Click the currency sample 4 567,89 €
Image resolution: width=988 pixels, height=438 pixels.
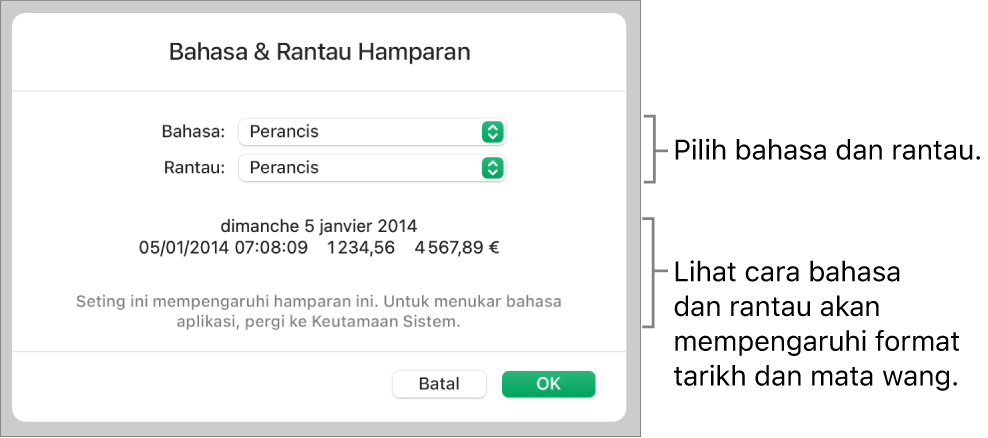[456, 246]
